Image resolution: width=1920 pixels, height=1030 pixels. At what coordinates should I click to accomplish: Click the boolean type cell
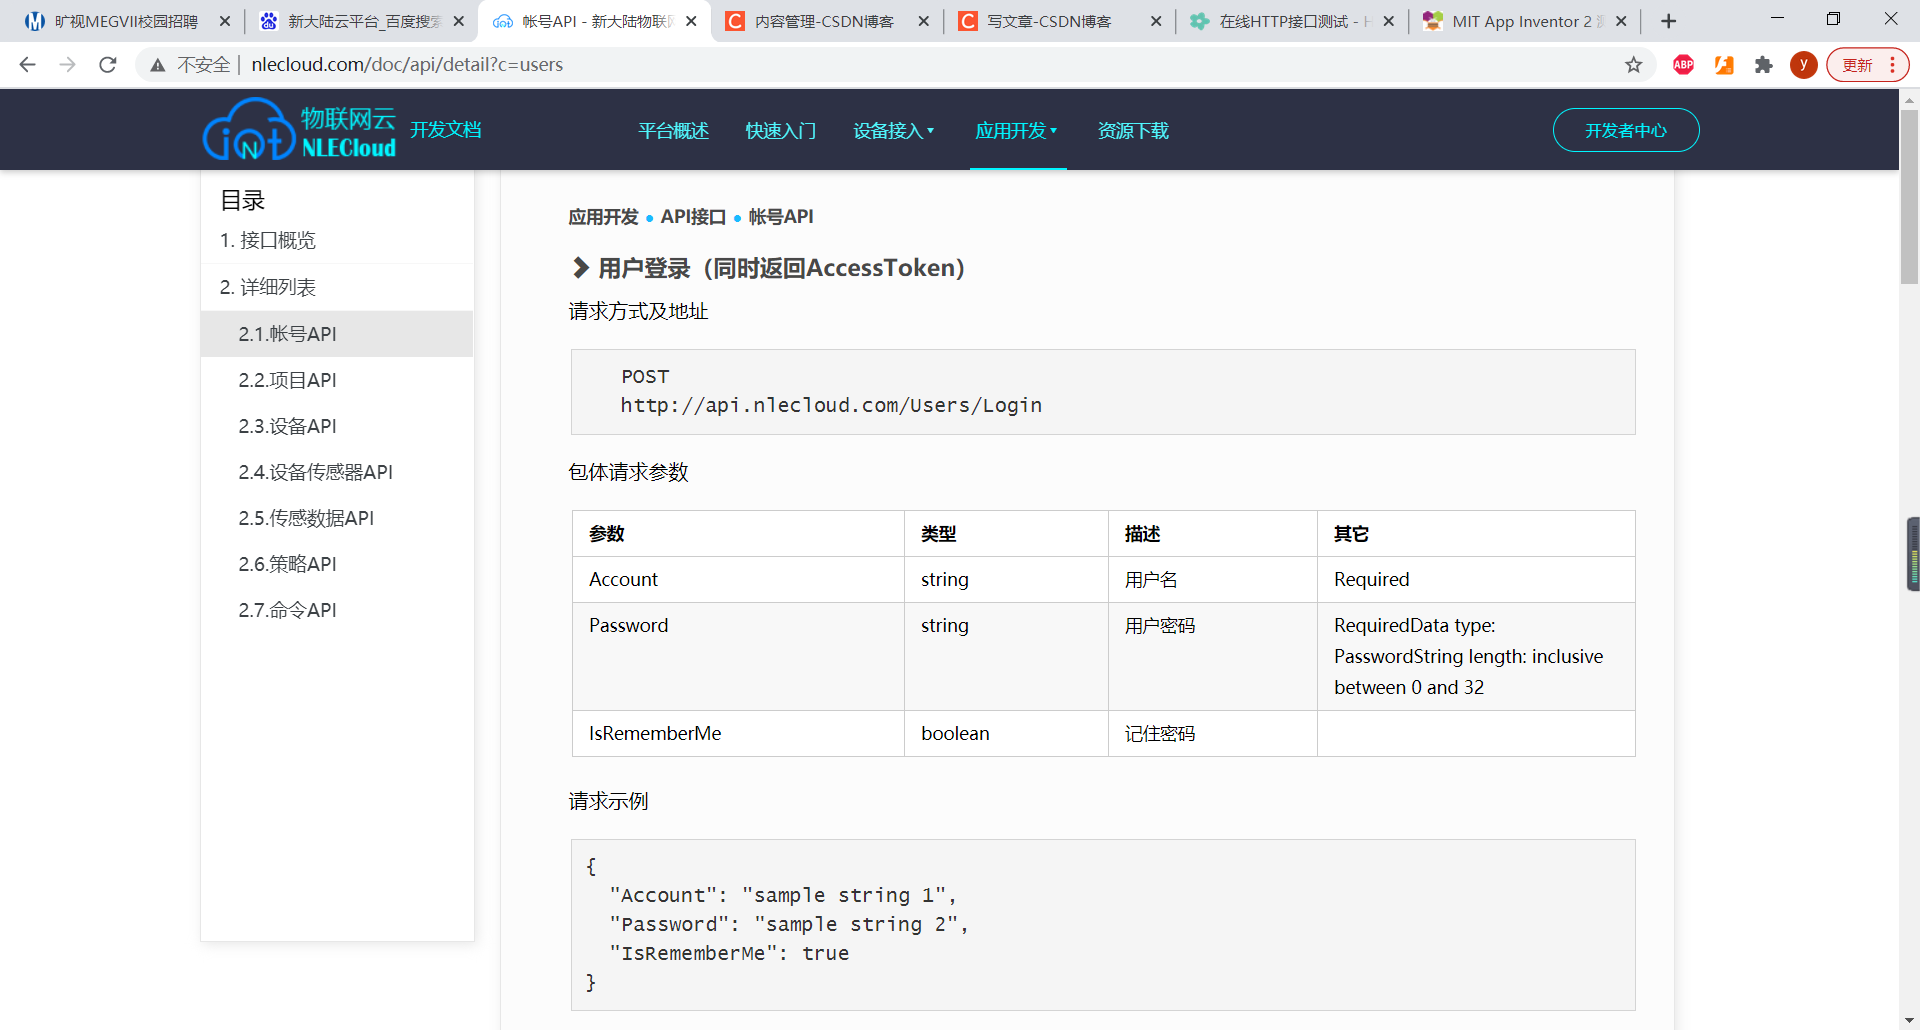coord(1006,734)
